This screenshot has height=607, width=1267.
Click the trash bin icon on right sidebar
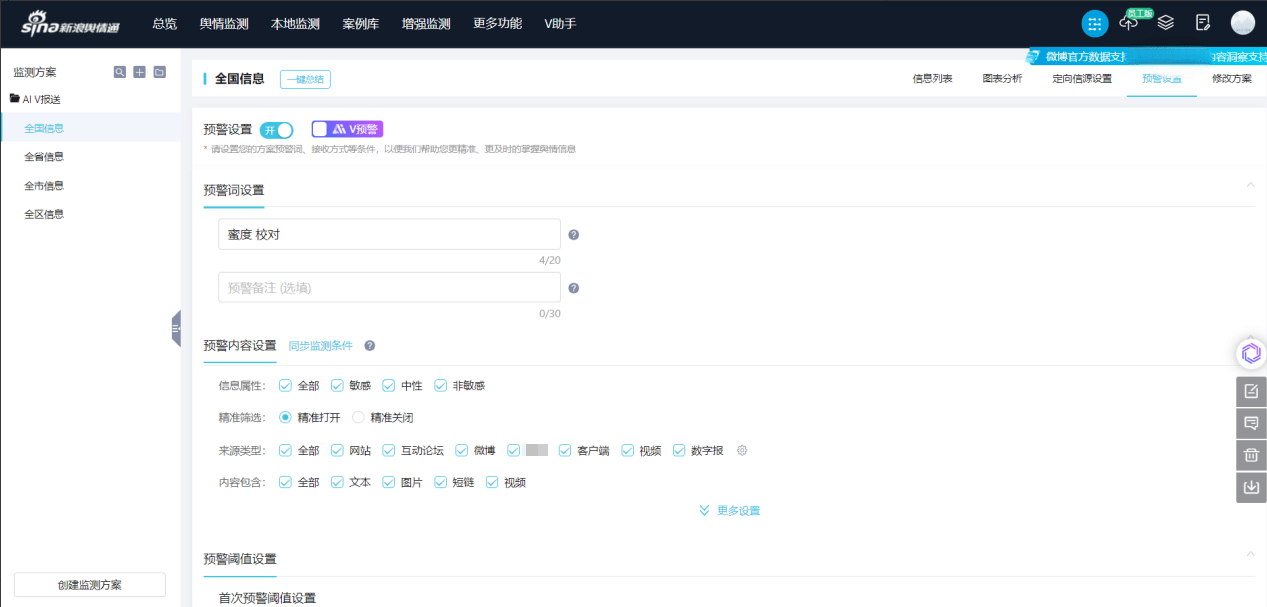1251,456
